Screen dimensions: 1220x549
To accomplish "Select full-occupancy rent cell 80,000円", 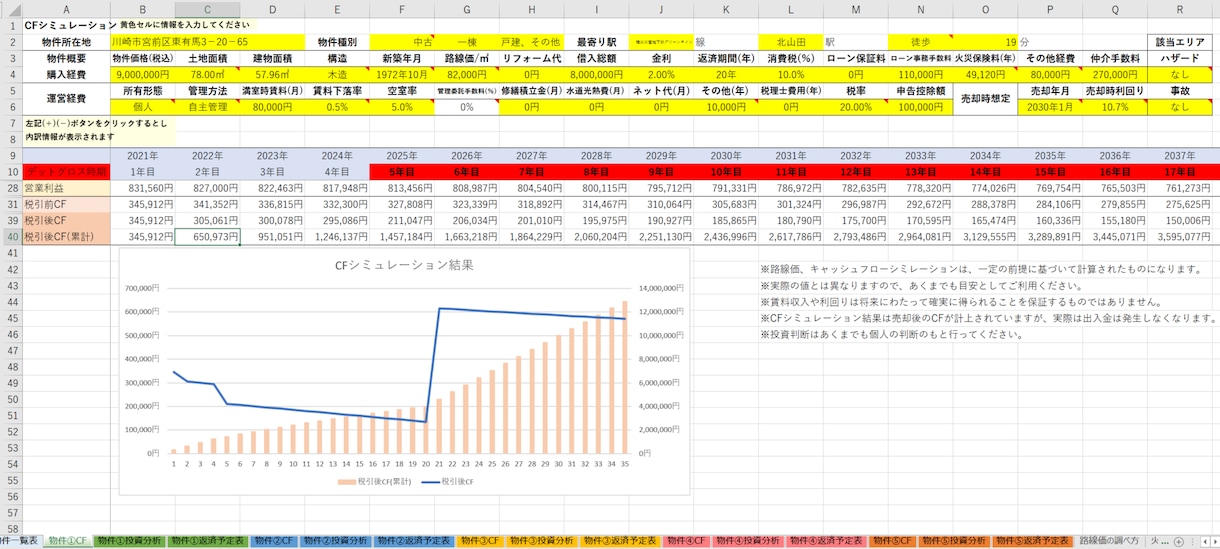I will coord(272,107).
